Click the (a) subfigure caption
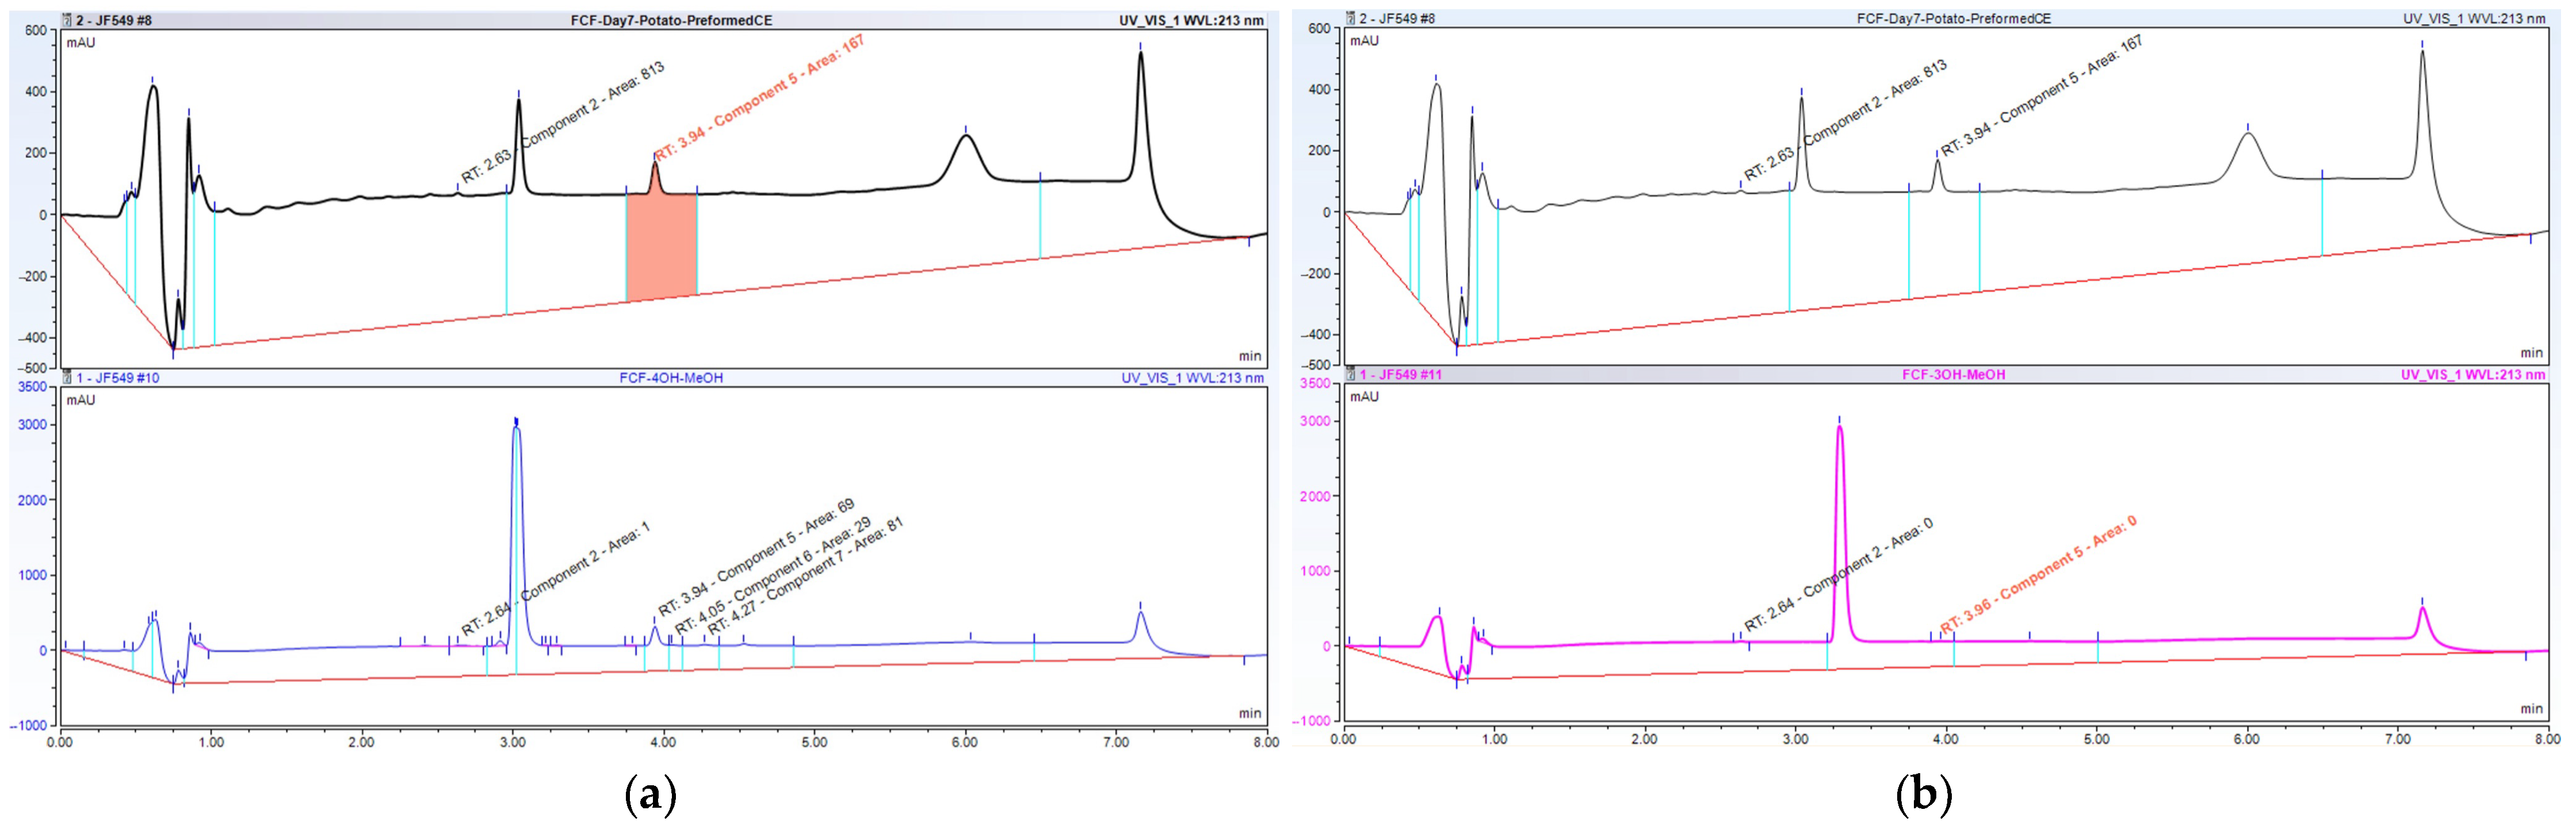The height and width of the screenshot is (829, 2576). (x=650, y=795)
